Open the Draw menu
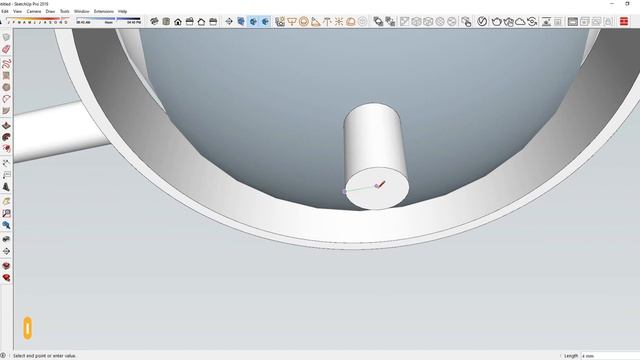Viewport: 640px width, 360px height. point(50,11)
